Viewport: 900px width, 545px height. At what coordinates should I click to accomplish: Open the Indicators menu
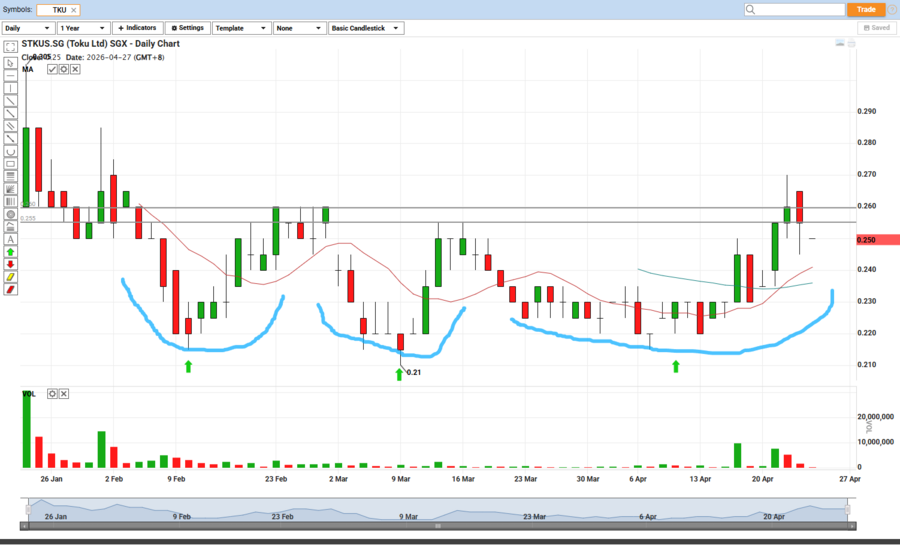tap(137, 28)
